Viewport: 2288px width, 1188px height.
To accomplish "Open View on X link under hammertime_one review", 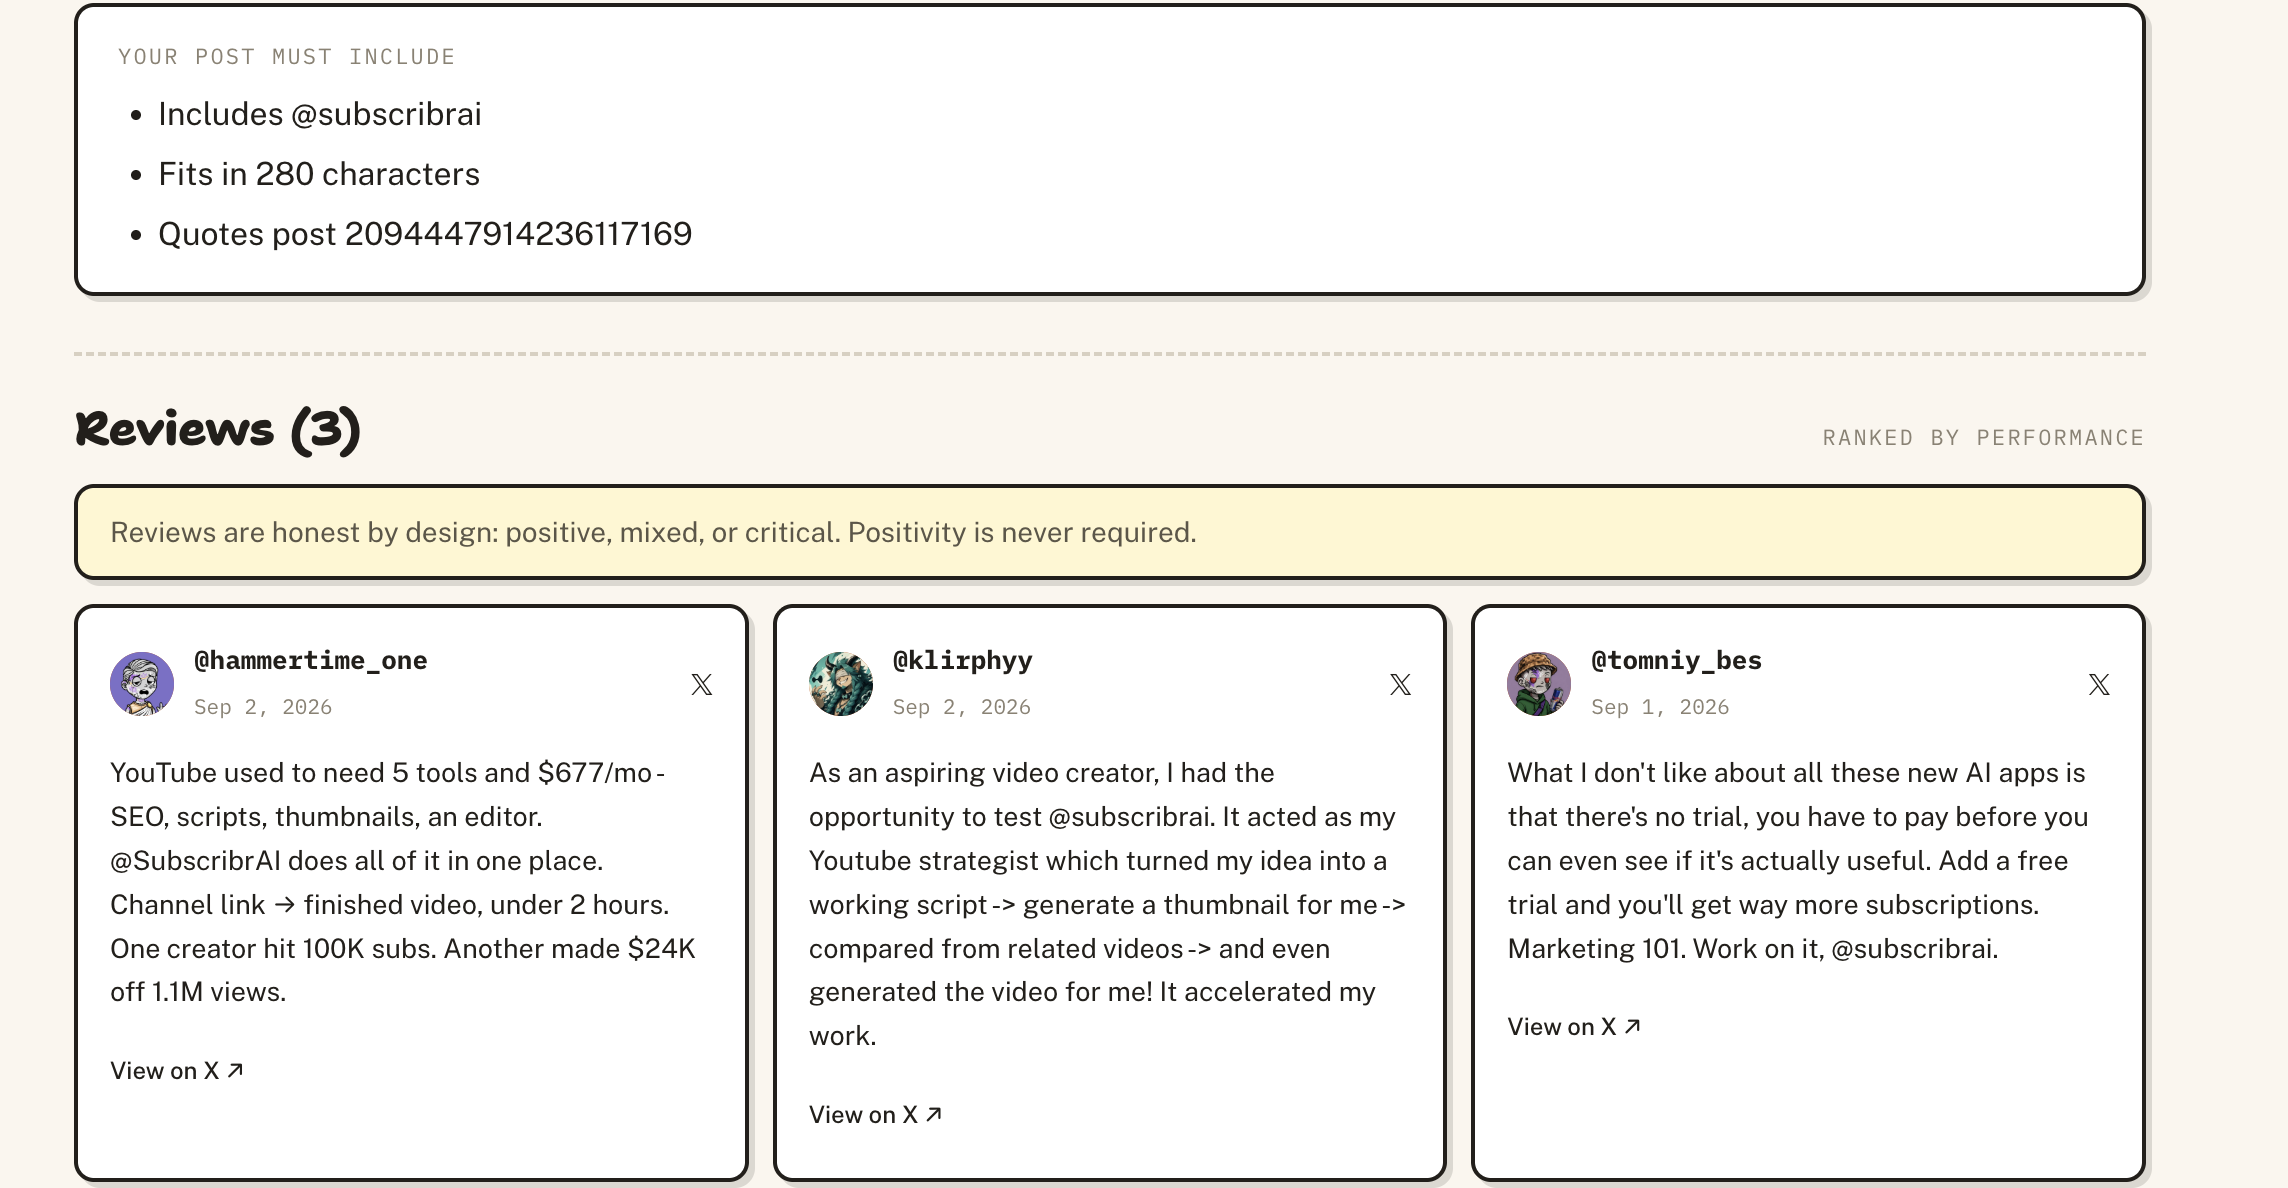I will (177, 1071).
